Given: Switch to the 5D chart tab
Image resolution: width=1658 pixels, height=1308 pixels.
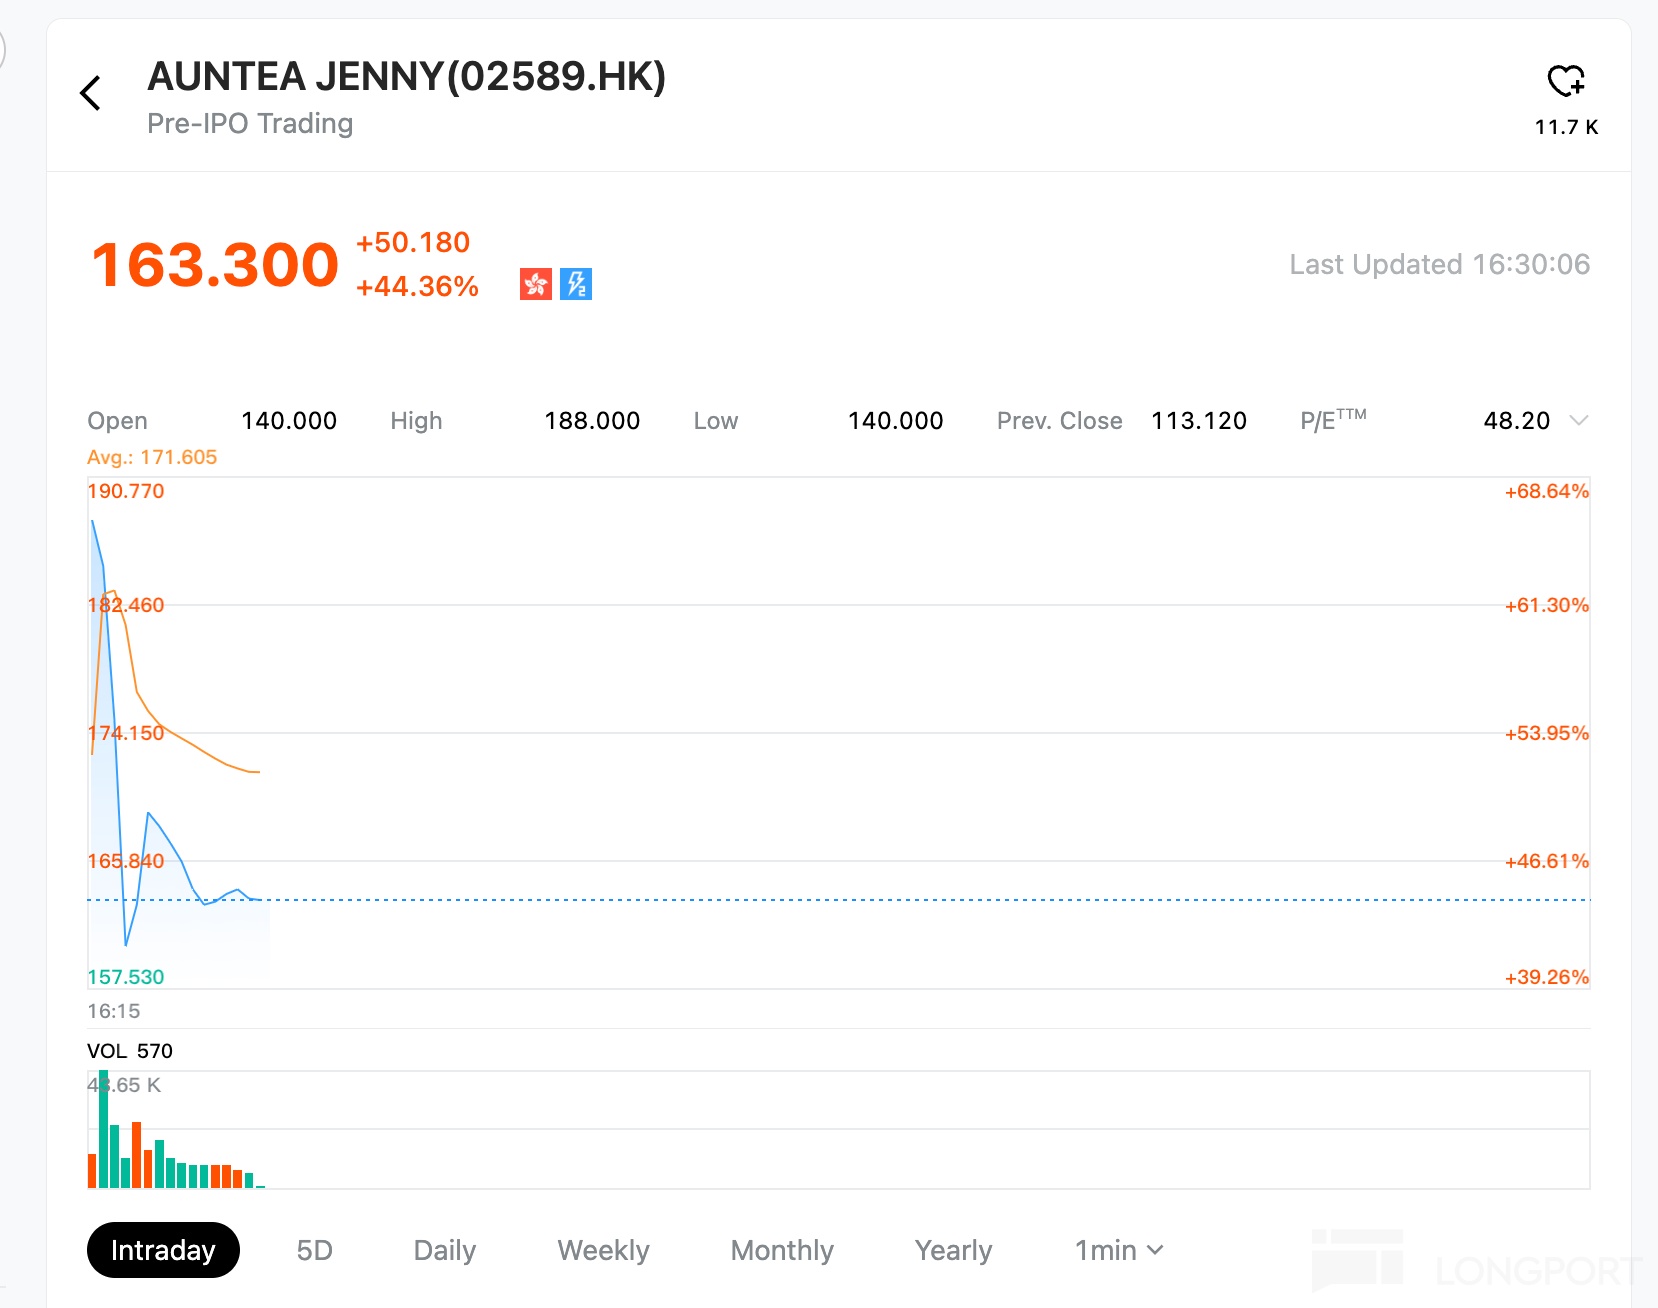Looking at the screenshot, I should [314, 1250].
